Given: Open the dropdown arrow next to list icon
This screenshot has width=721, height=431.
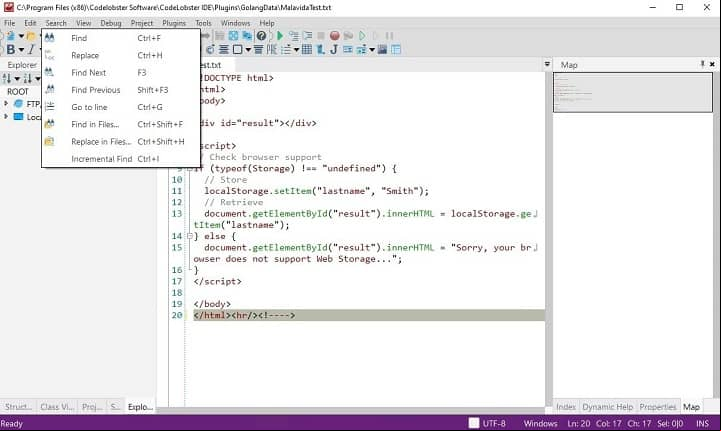Looking at the screenshot, I should click(x=297, y=50).
